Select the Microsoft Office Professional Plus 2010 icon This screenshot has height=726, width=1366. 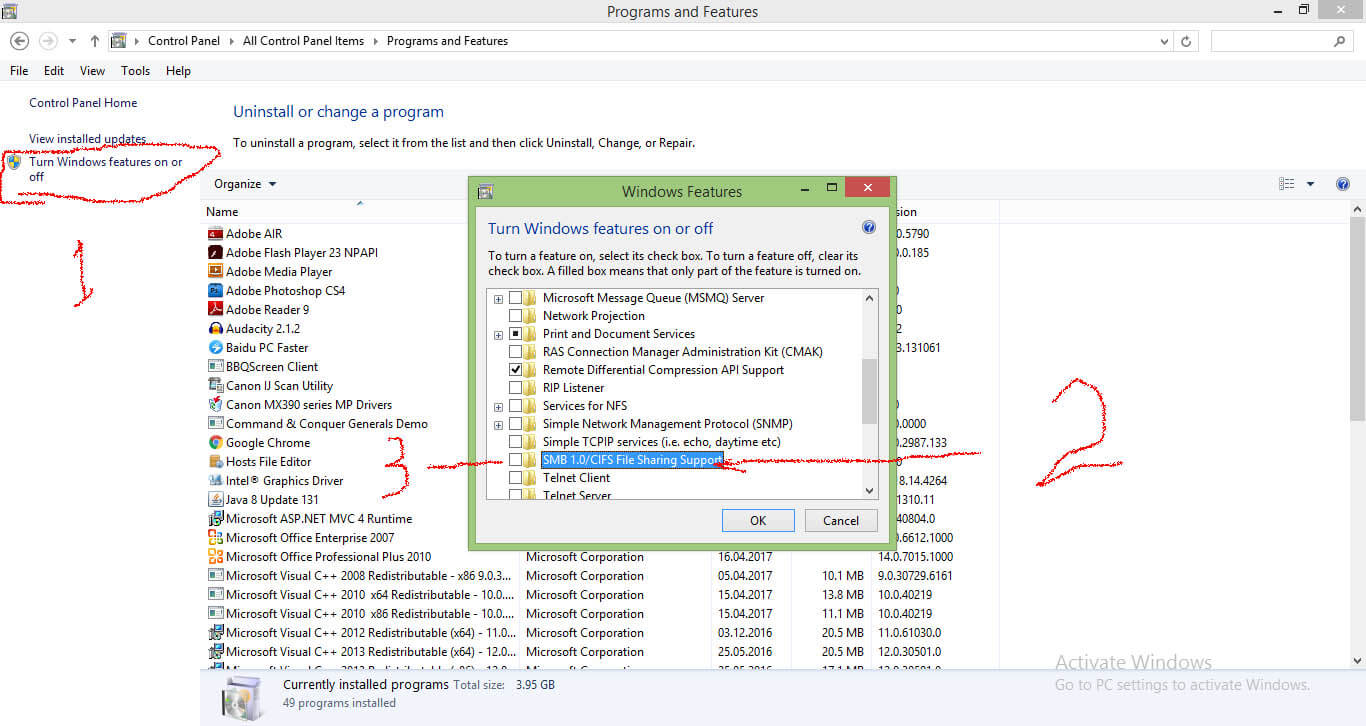215,557
